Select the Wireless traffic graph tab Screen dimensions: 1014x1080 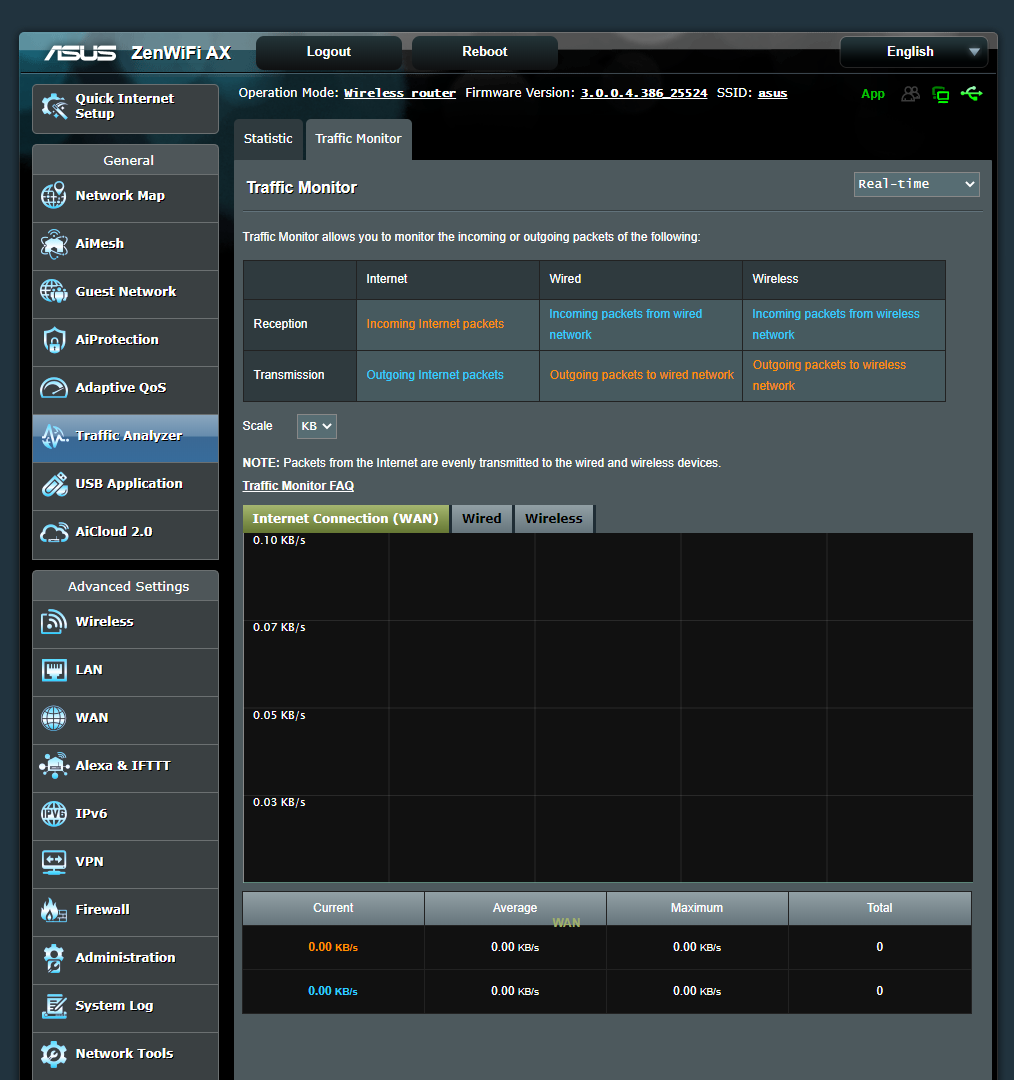coord(553,519)
